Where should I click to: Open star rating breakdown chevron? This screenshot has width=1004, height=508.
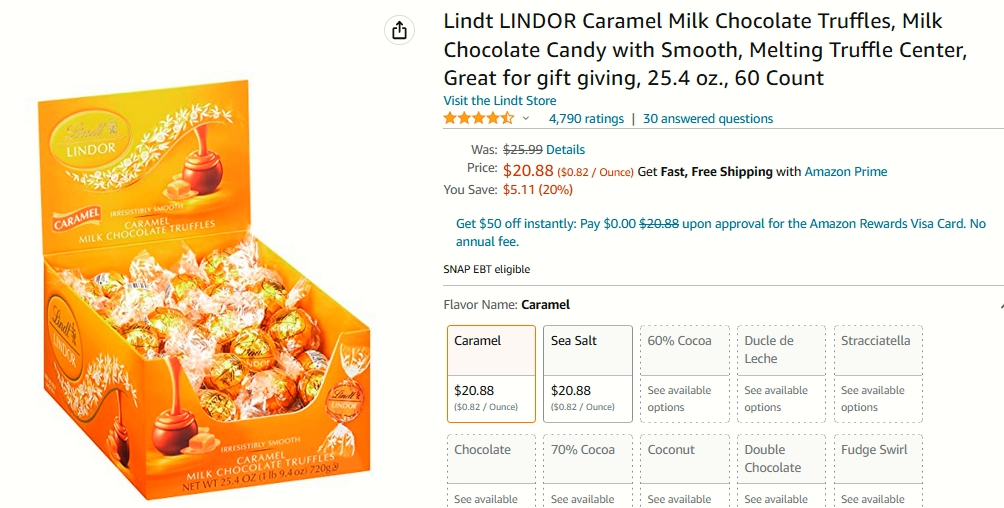tap(526, 119)
